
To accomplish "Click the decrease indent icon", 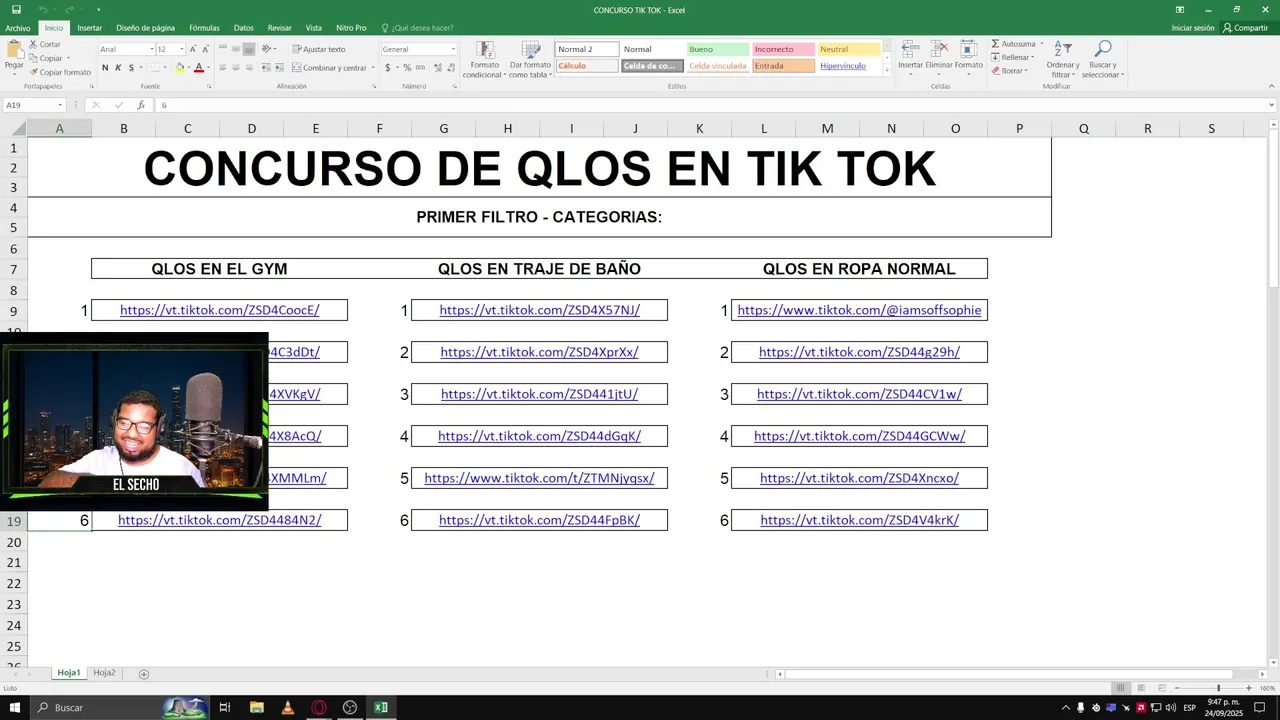I will coord(267,68).
